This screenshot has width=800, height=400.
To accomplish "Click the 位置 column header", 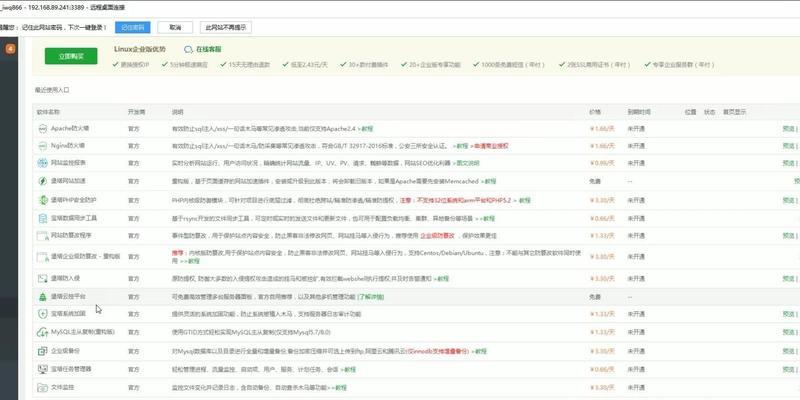I will pyautogui.click(x=690, y=112).
